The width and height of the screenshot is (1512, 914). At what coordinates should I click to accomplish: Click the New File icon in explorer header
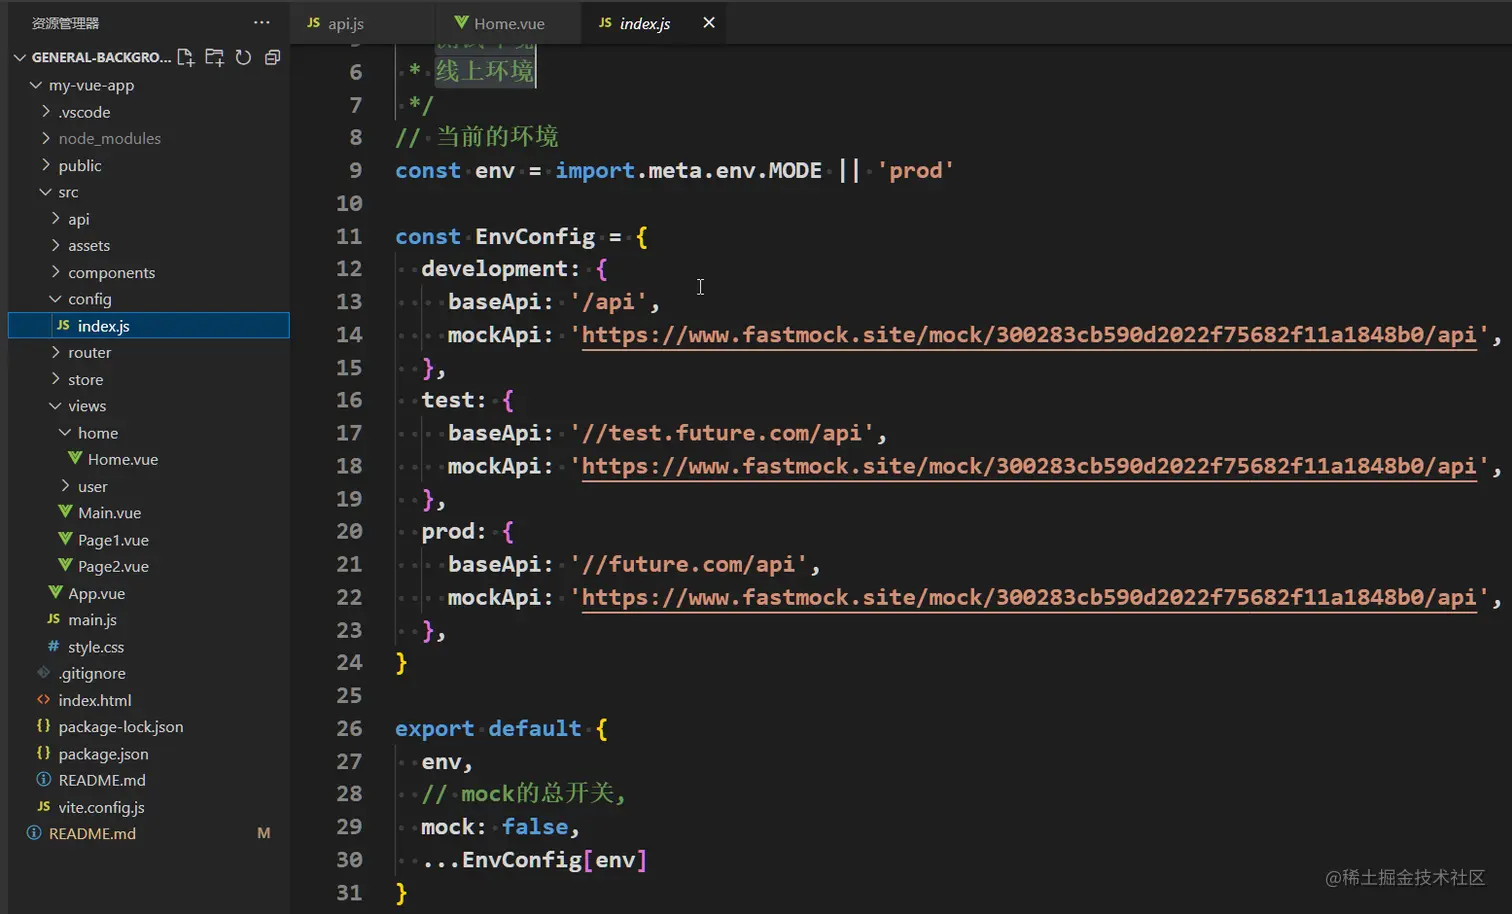click(x=185, y=57)
